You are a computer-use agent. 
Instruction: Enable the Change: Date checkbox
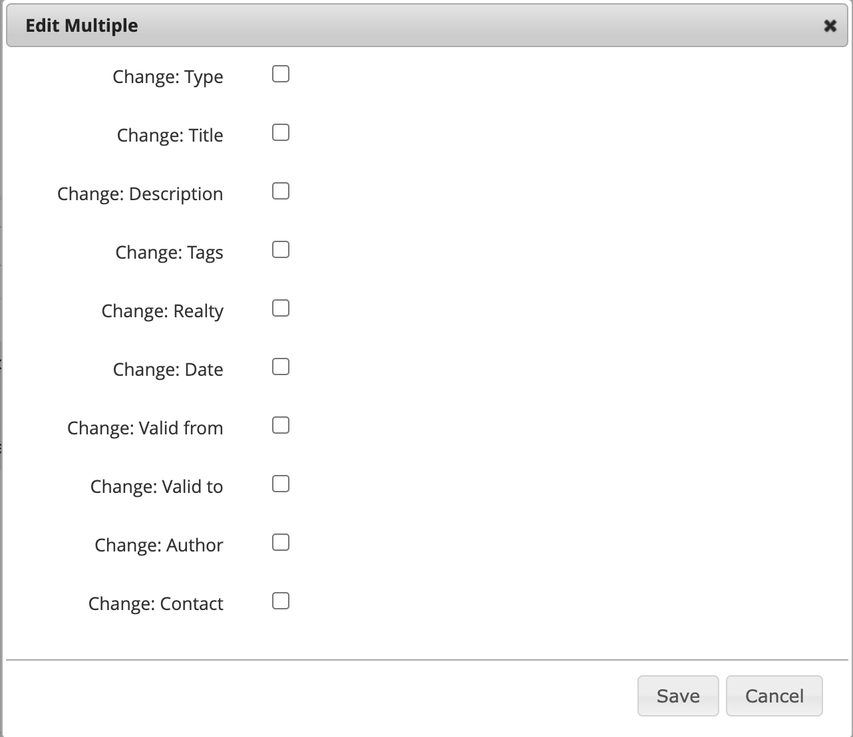(x=281, y=367)
